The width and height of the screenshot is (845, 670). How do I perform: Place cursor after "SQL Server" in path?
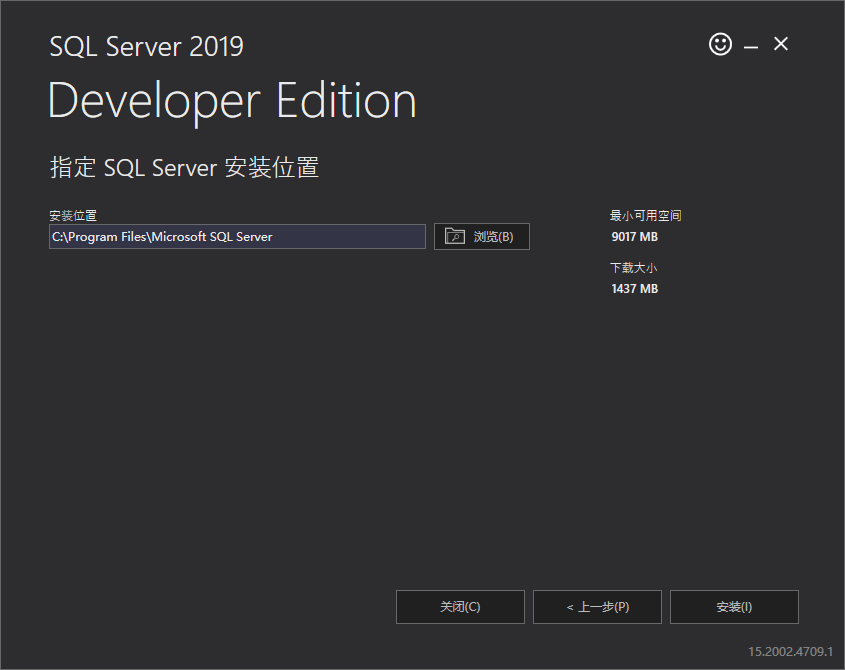click(x=273, y=237)
